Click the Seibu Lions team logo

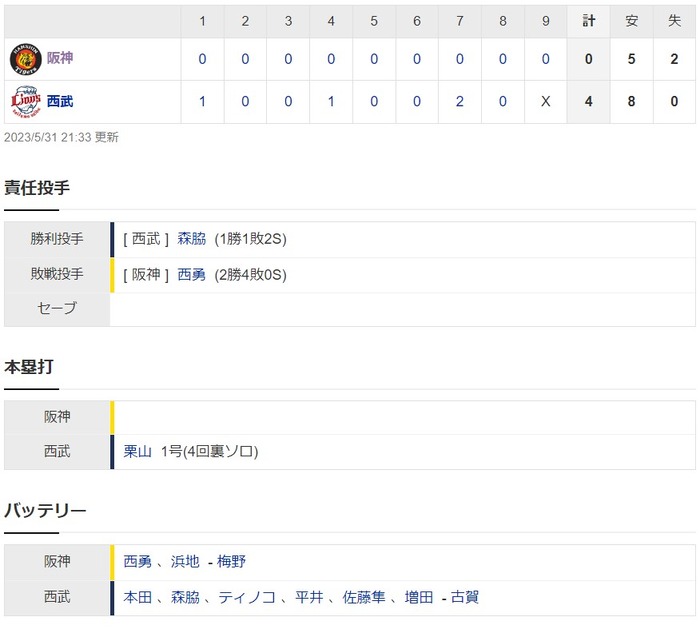coord(25,102)
